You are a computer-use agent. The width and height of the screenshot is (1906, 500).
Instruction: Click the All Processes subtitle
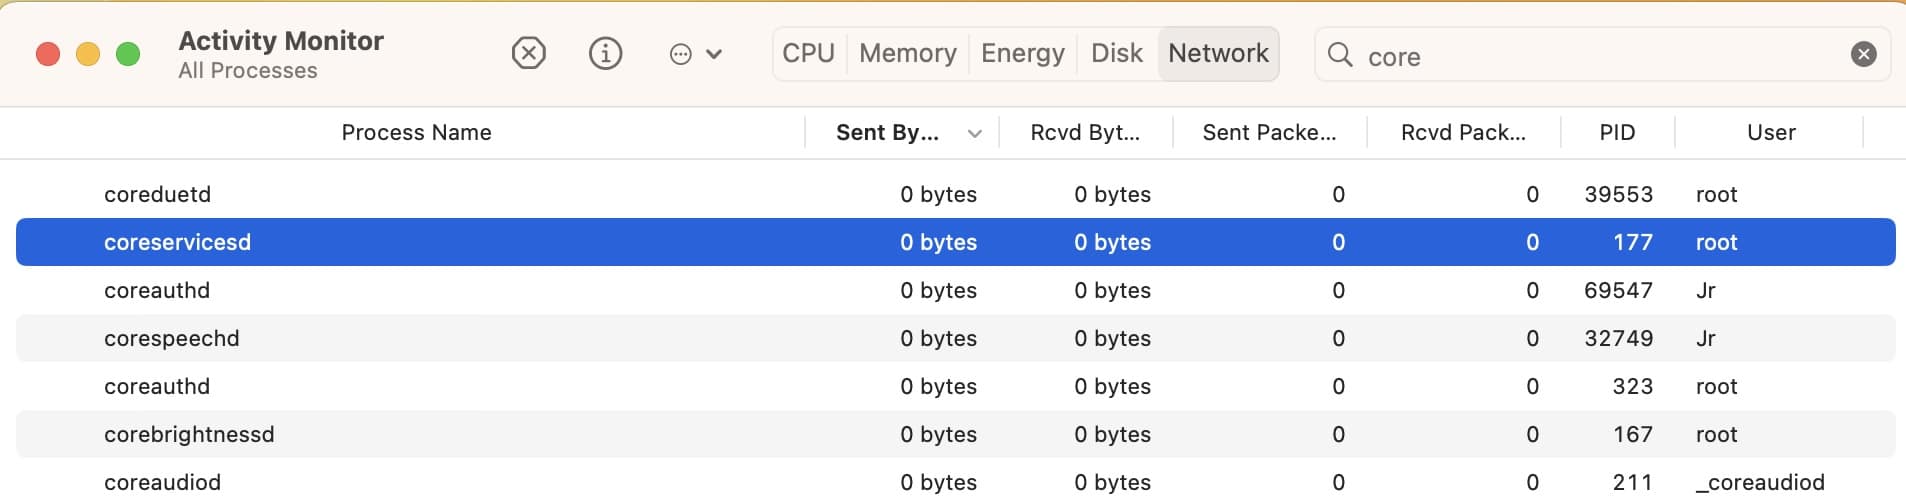coord(248,71)
